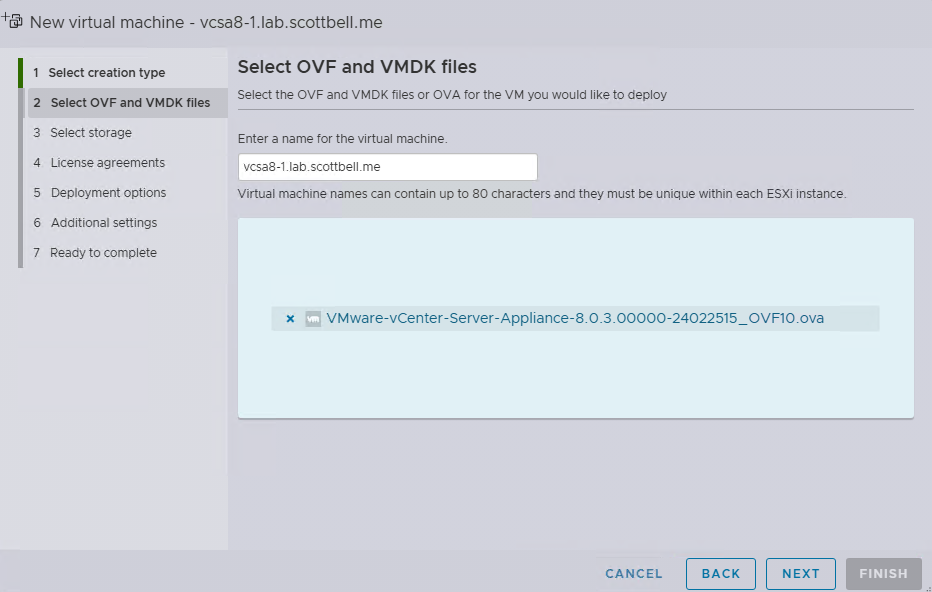Viewport: 932px width, 592px height.
Task: Select step 2 Select OVF and VMDK files
Action: click(130, 103)
